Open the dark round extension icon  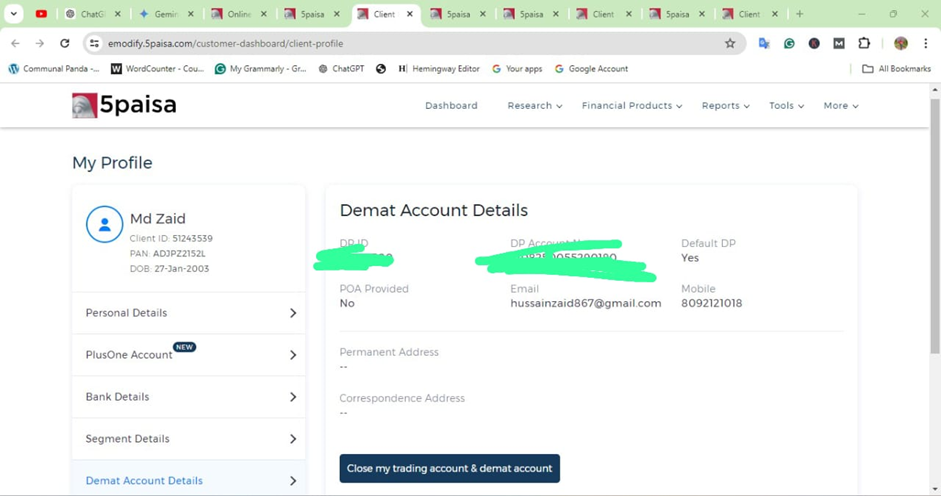814,43
